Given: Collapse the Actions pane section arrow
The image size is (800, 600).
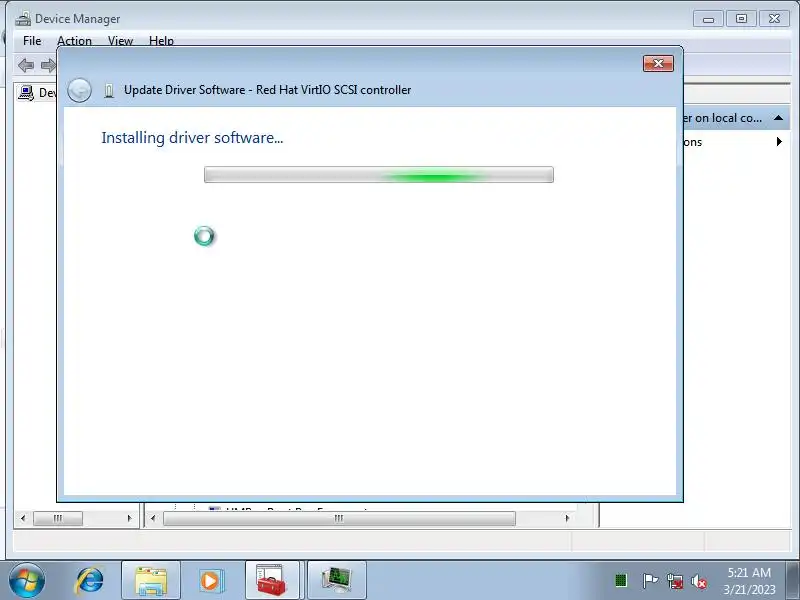Looking at the screenshot, I should (x=778, y=118).
